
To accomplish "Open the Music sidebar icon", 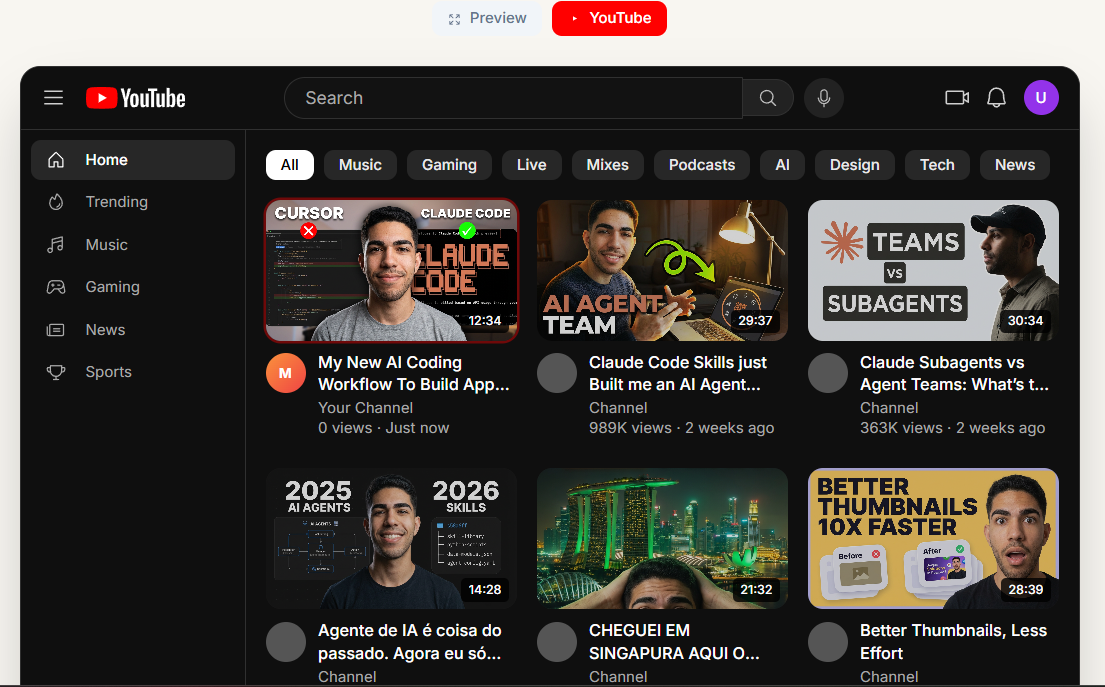I will click(x=57, y=244).
